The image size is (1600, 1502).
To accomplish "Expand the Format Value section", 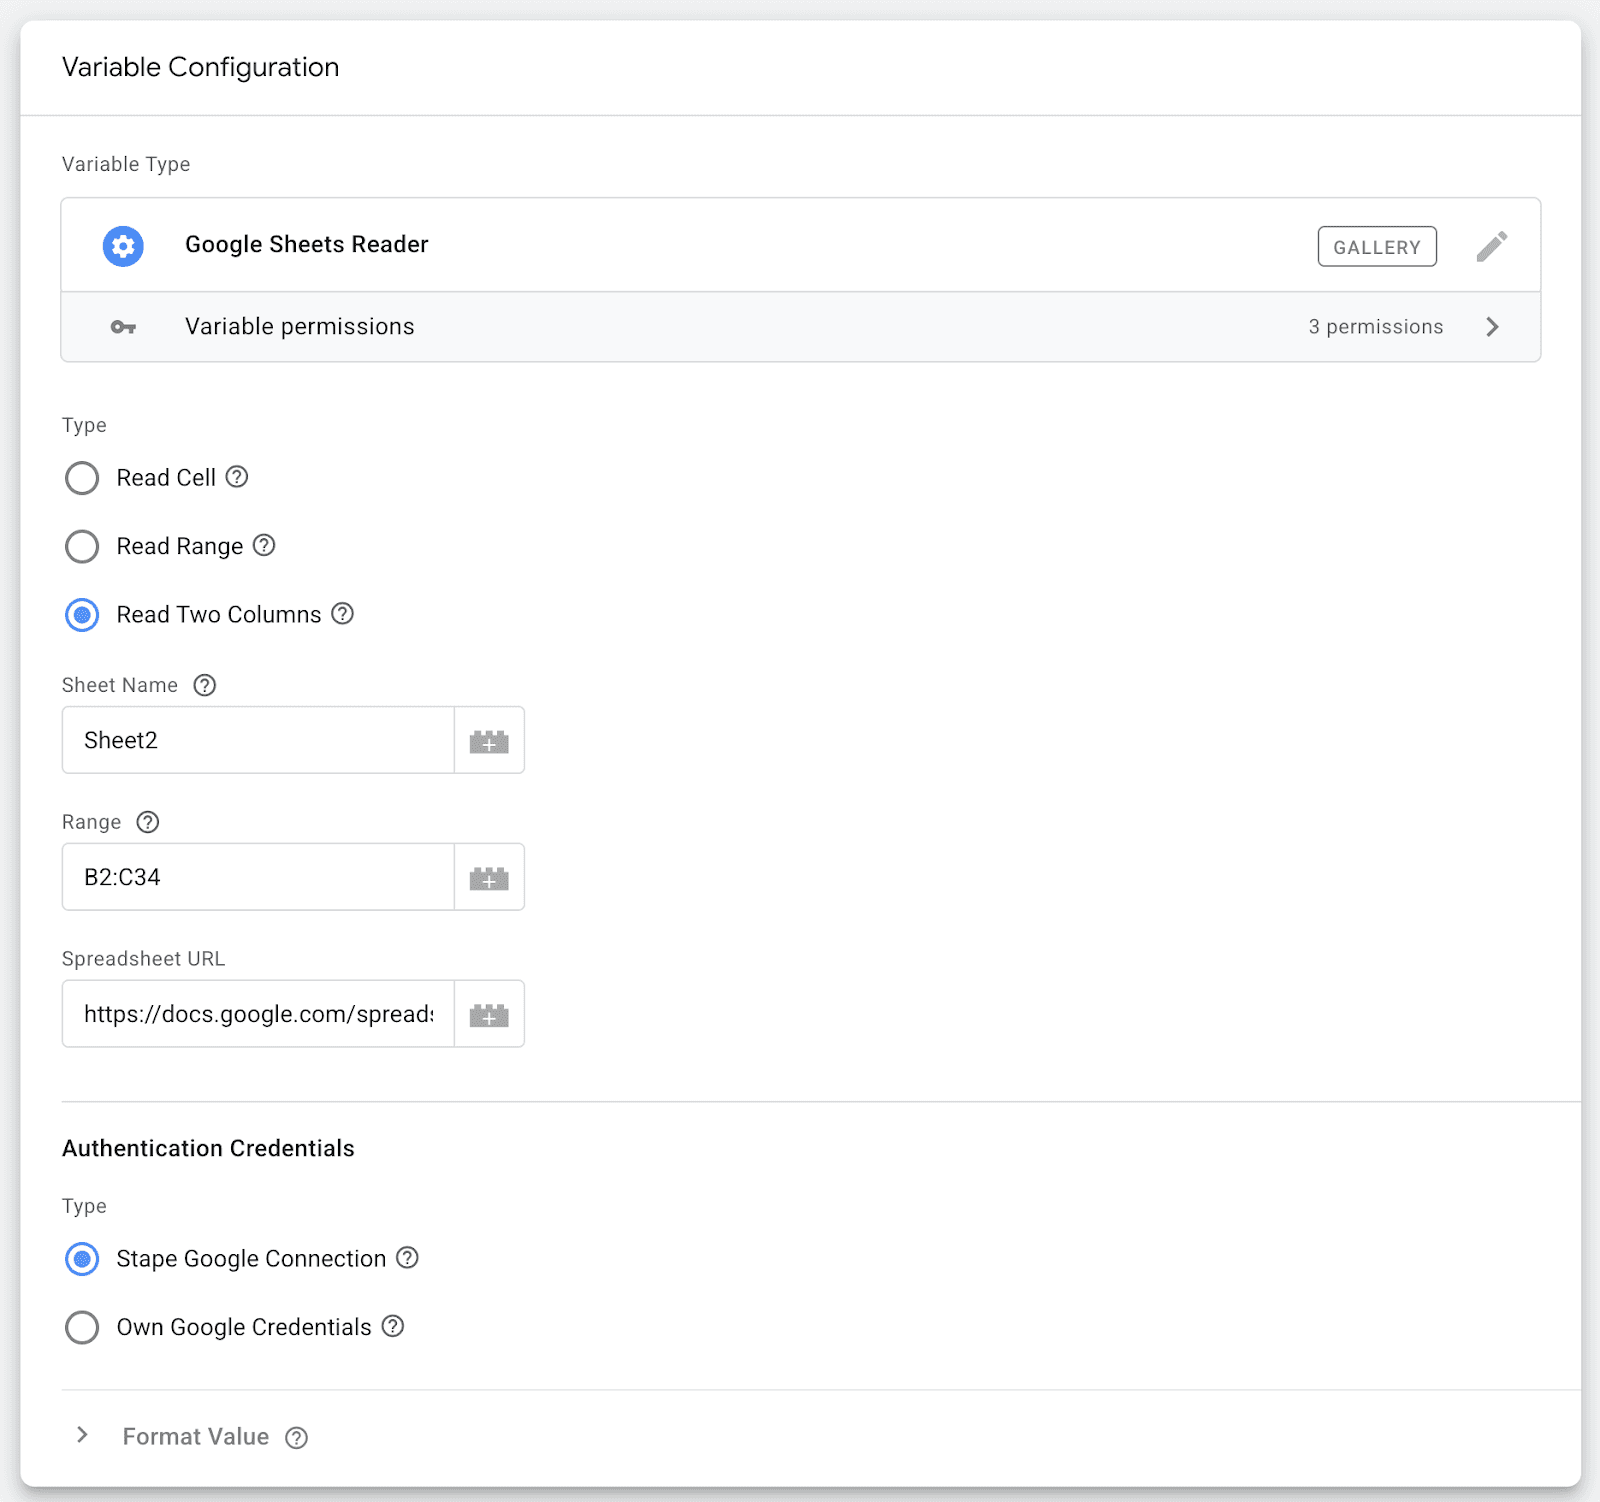I will pyautogui.click(x=83, y=1436).
